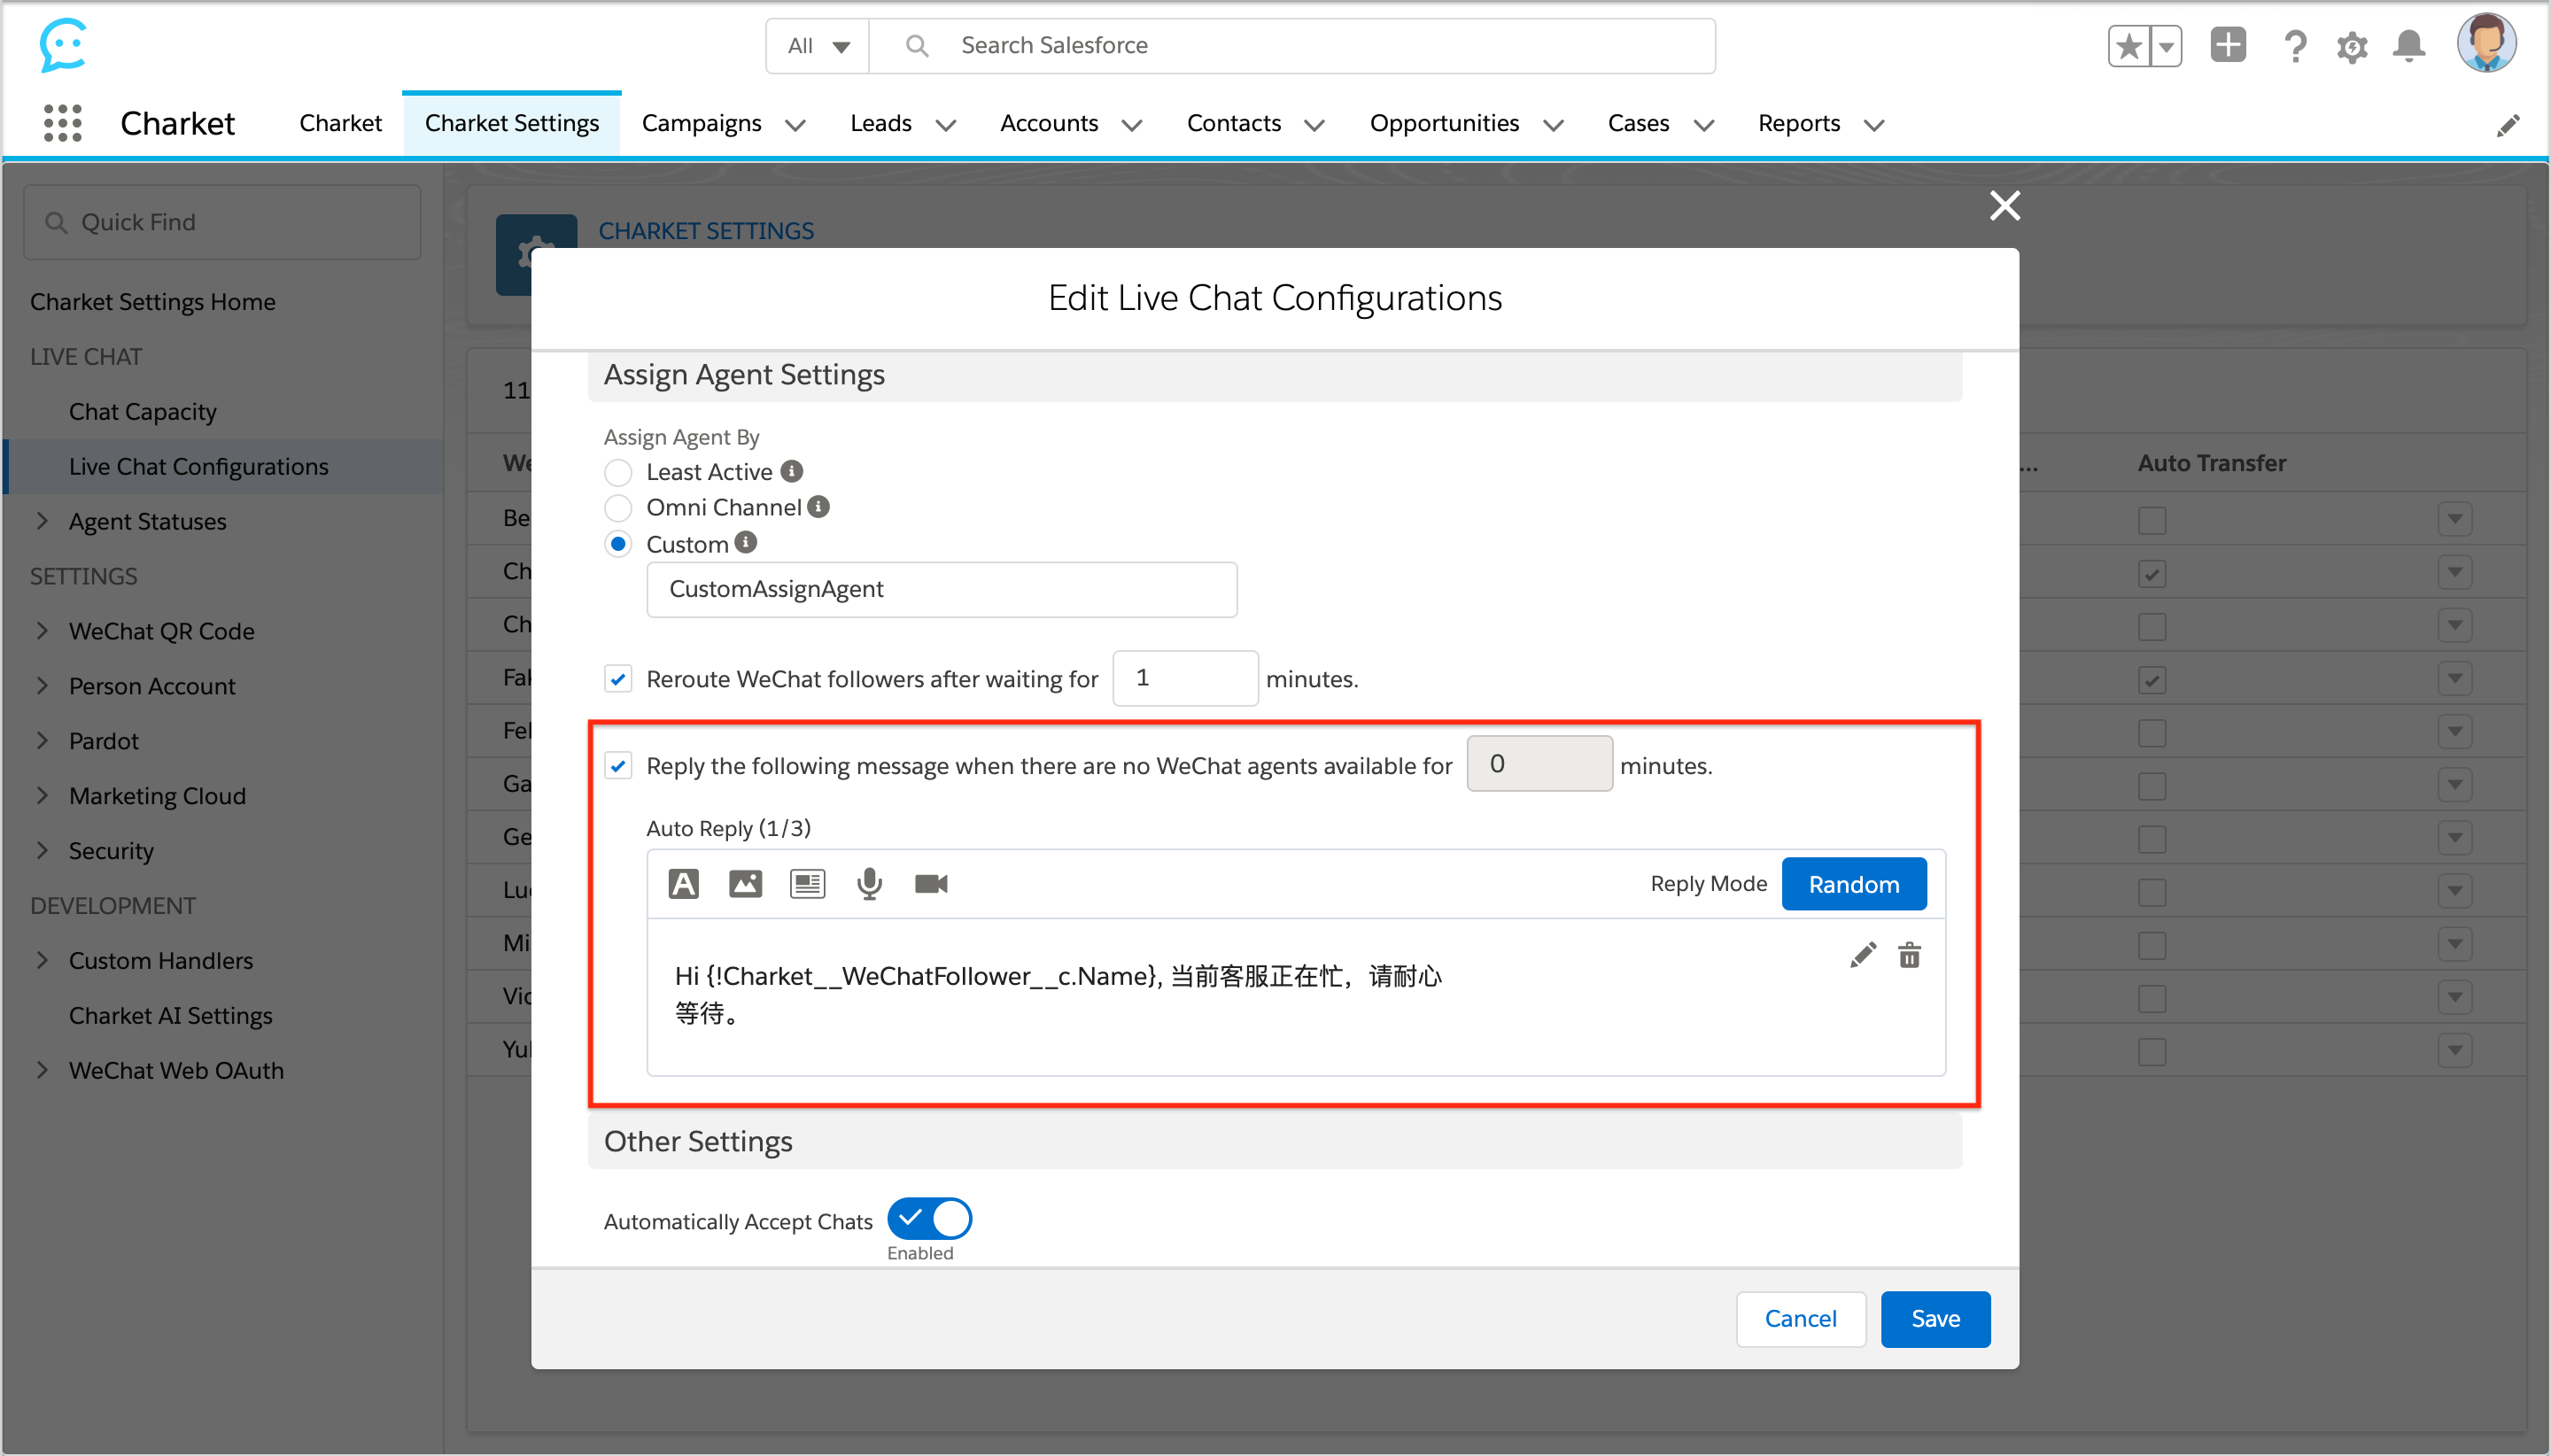2551x1456 pixels.
Task: Select the Custom radio button
Action: [619, 544]
